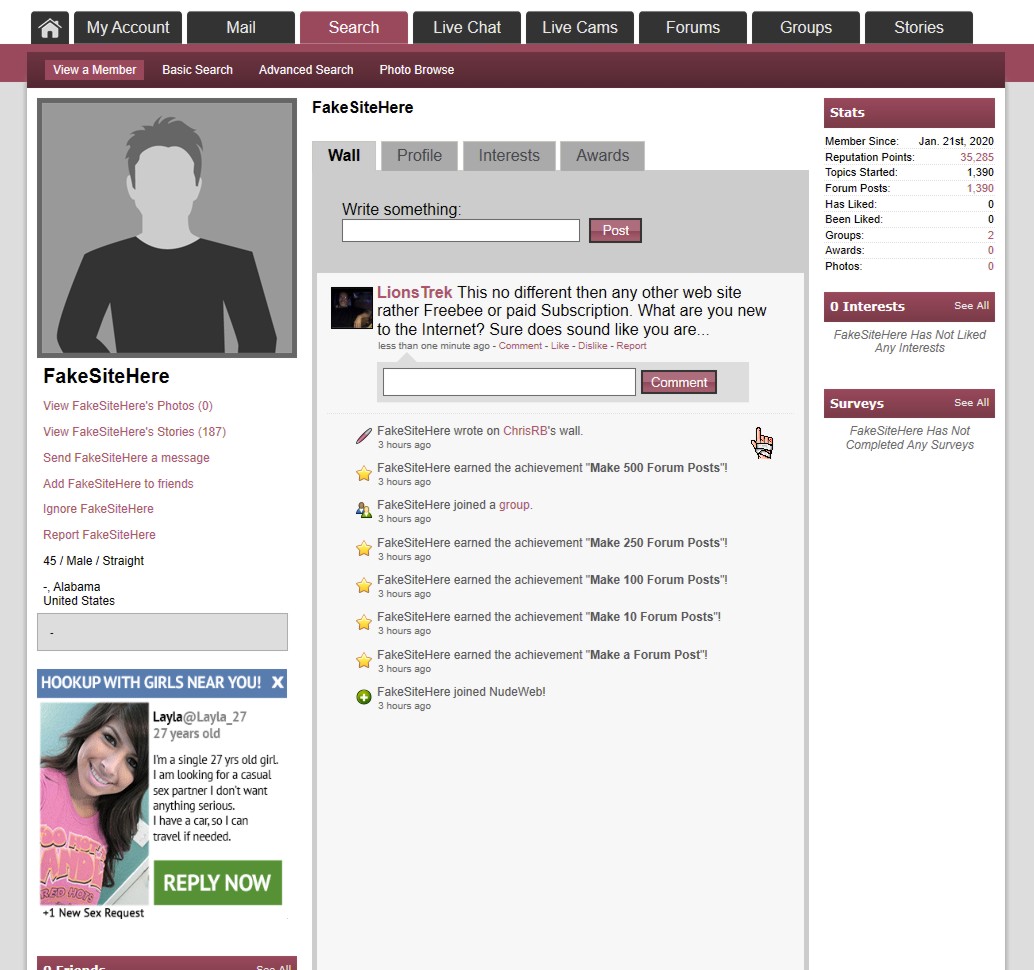Go to the Home icon tab
The width and height of the screenshot is (1034, 970).
click(x=50, y=28)
